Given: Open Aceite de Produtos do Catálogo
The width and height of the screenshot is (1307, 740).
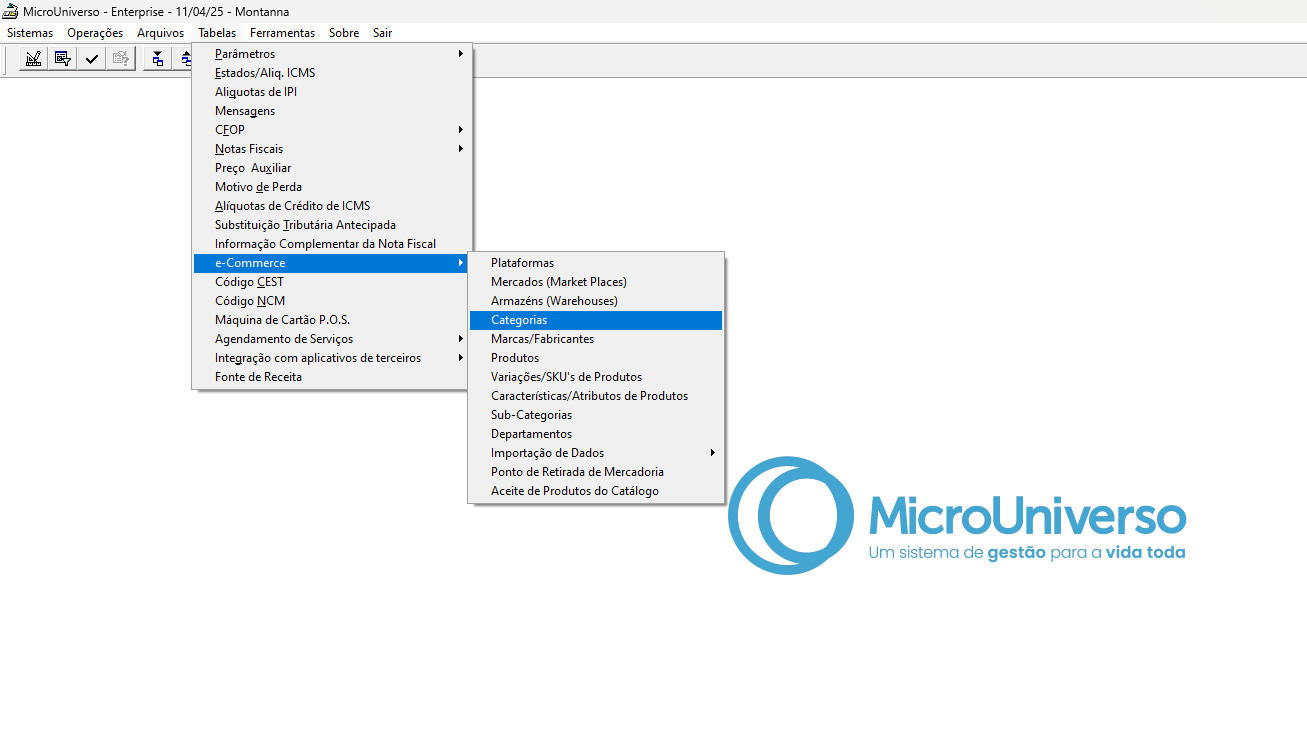Looking at the screenshot, I should [x=596, y=491].
